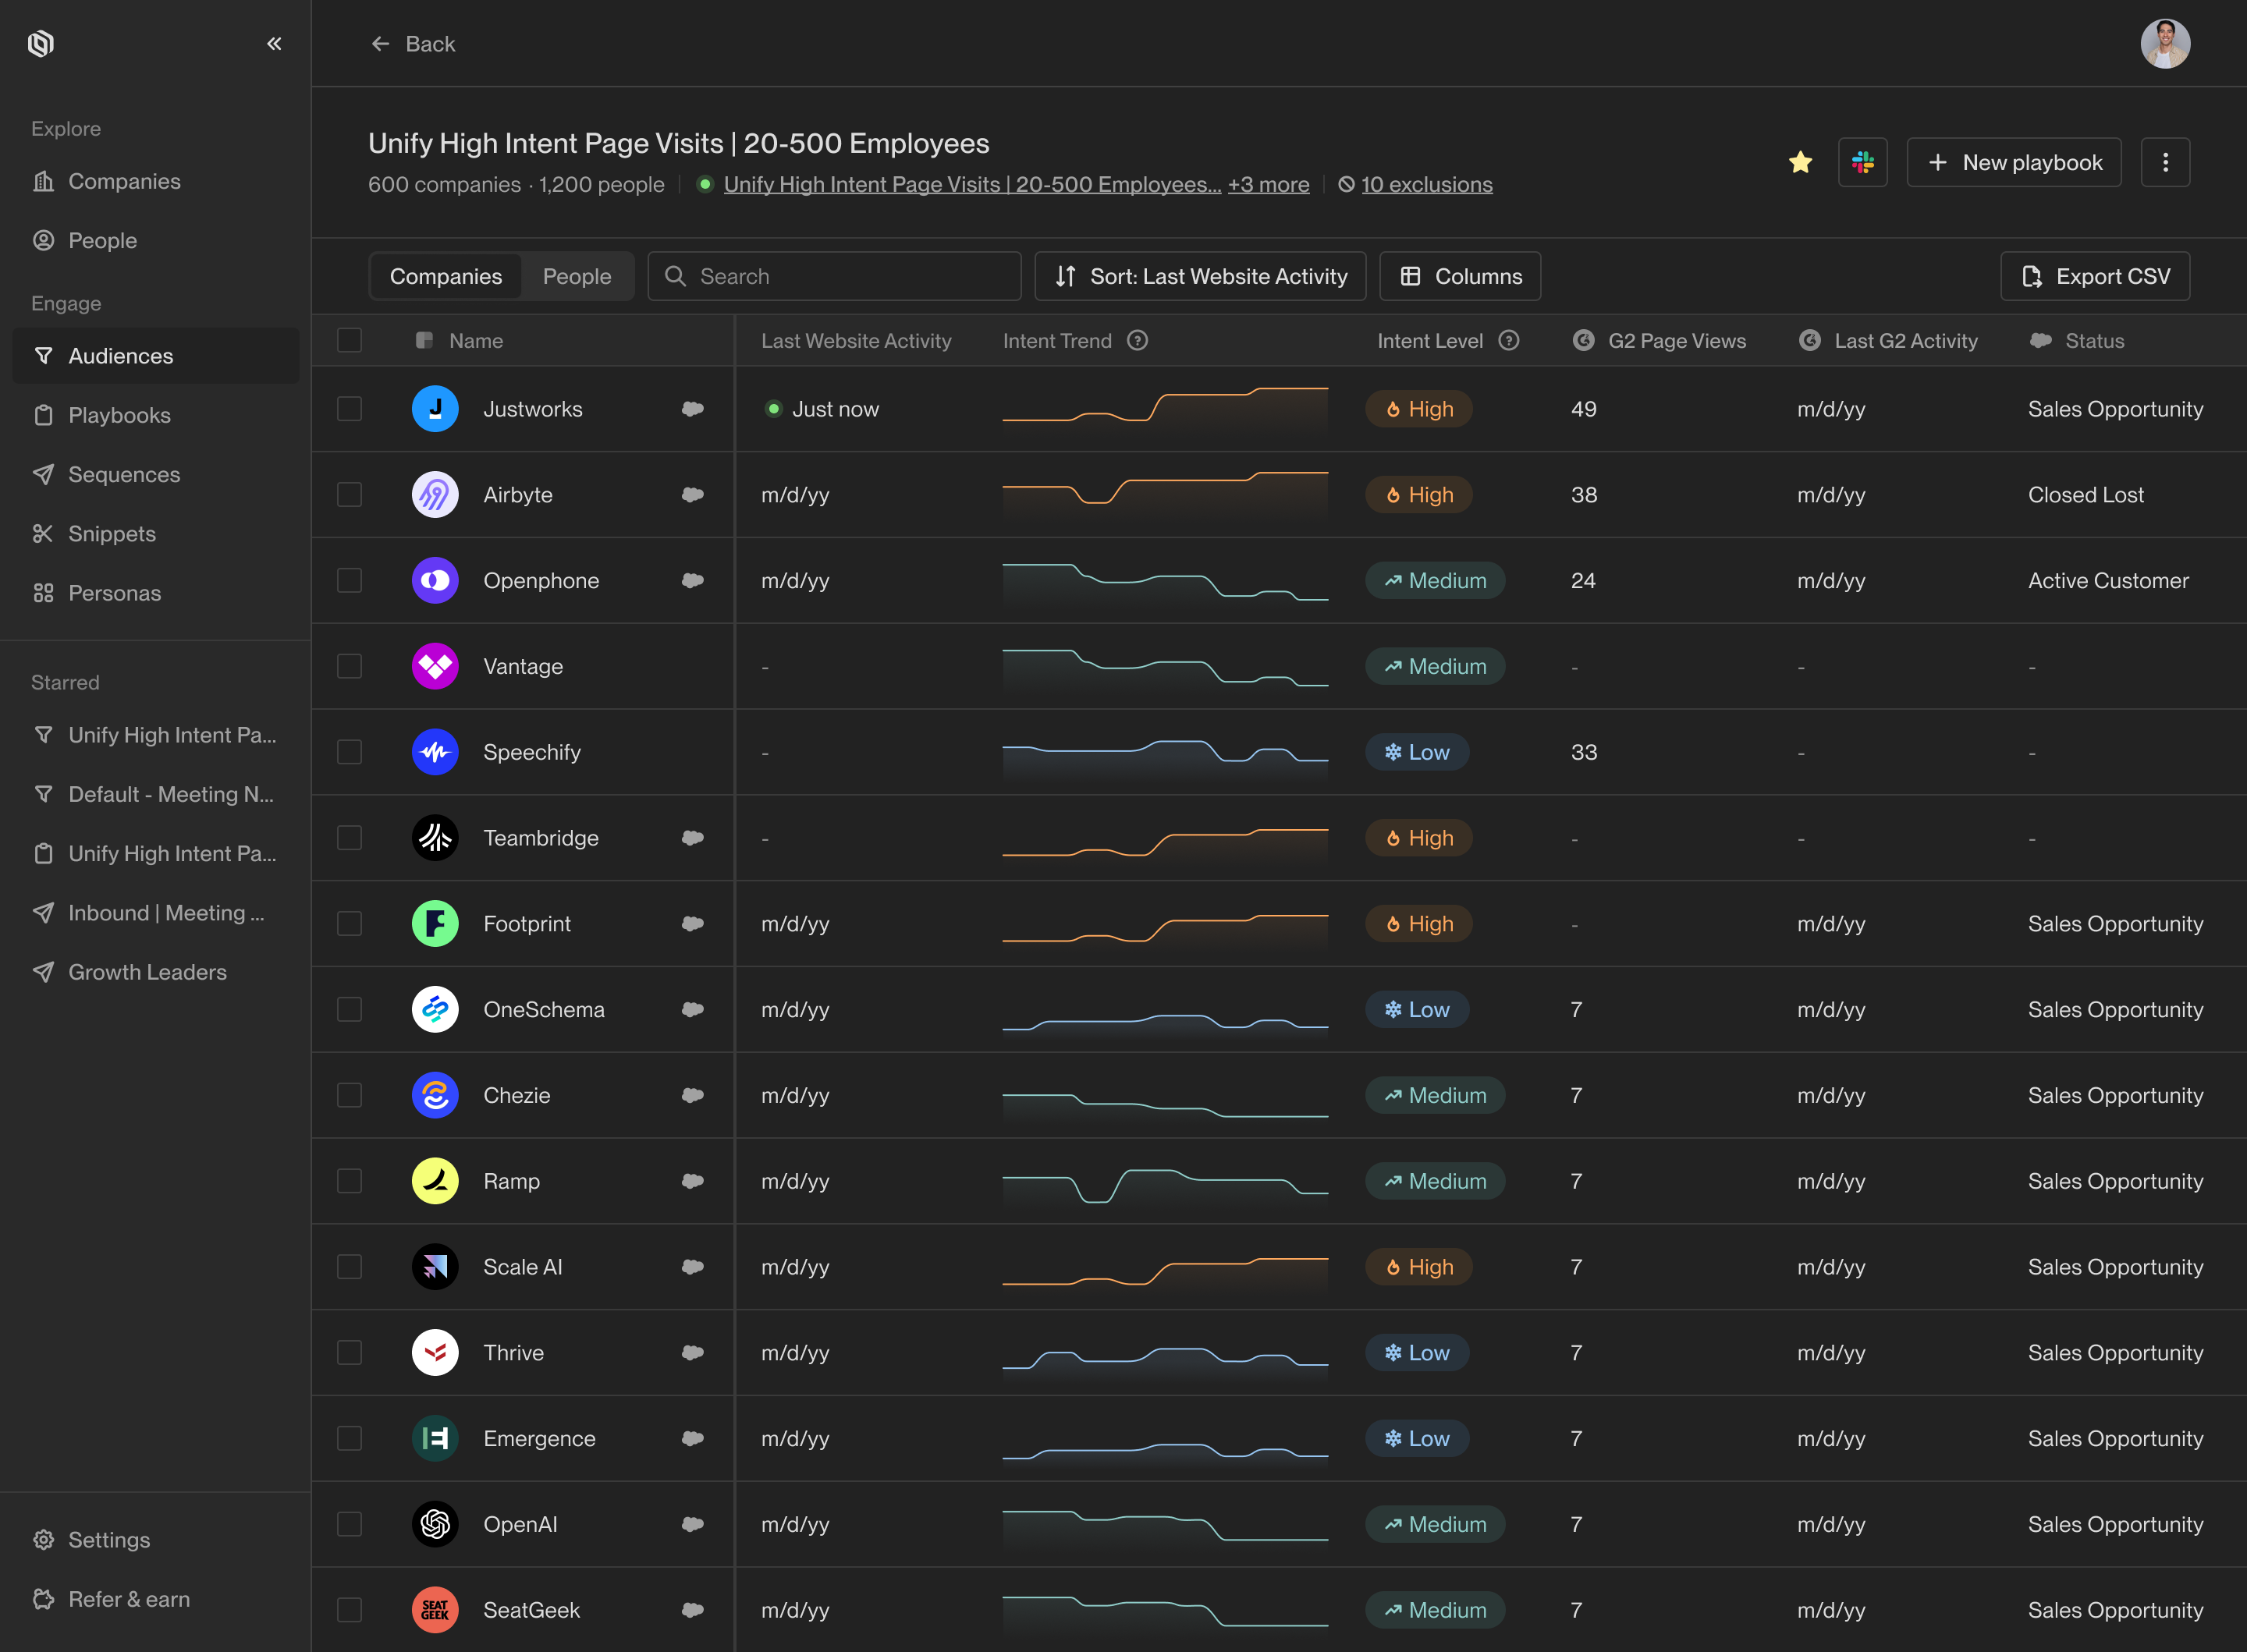Open the 10 exclusions link
The height and width of the screenshot is (1652, 2247).
click(1426, 184)
